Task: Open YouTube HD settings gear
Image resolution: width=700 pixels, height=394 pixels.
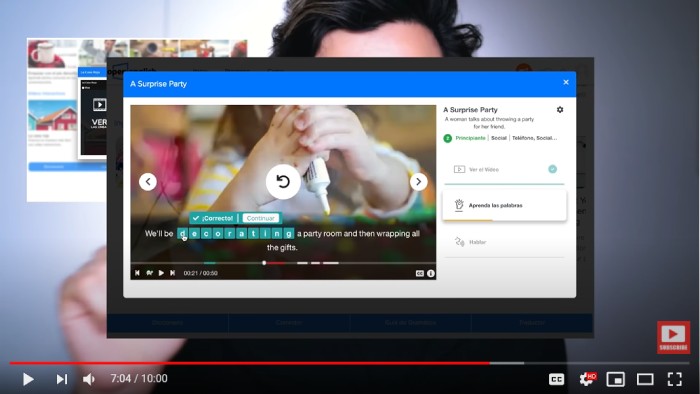Action: pos(587,379)
